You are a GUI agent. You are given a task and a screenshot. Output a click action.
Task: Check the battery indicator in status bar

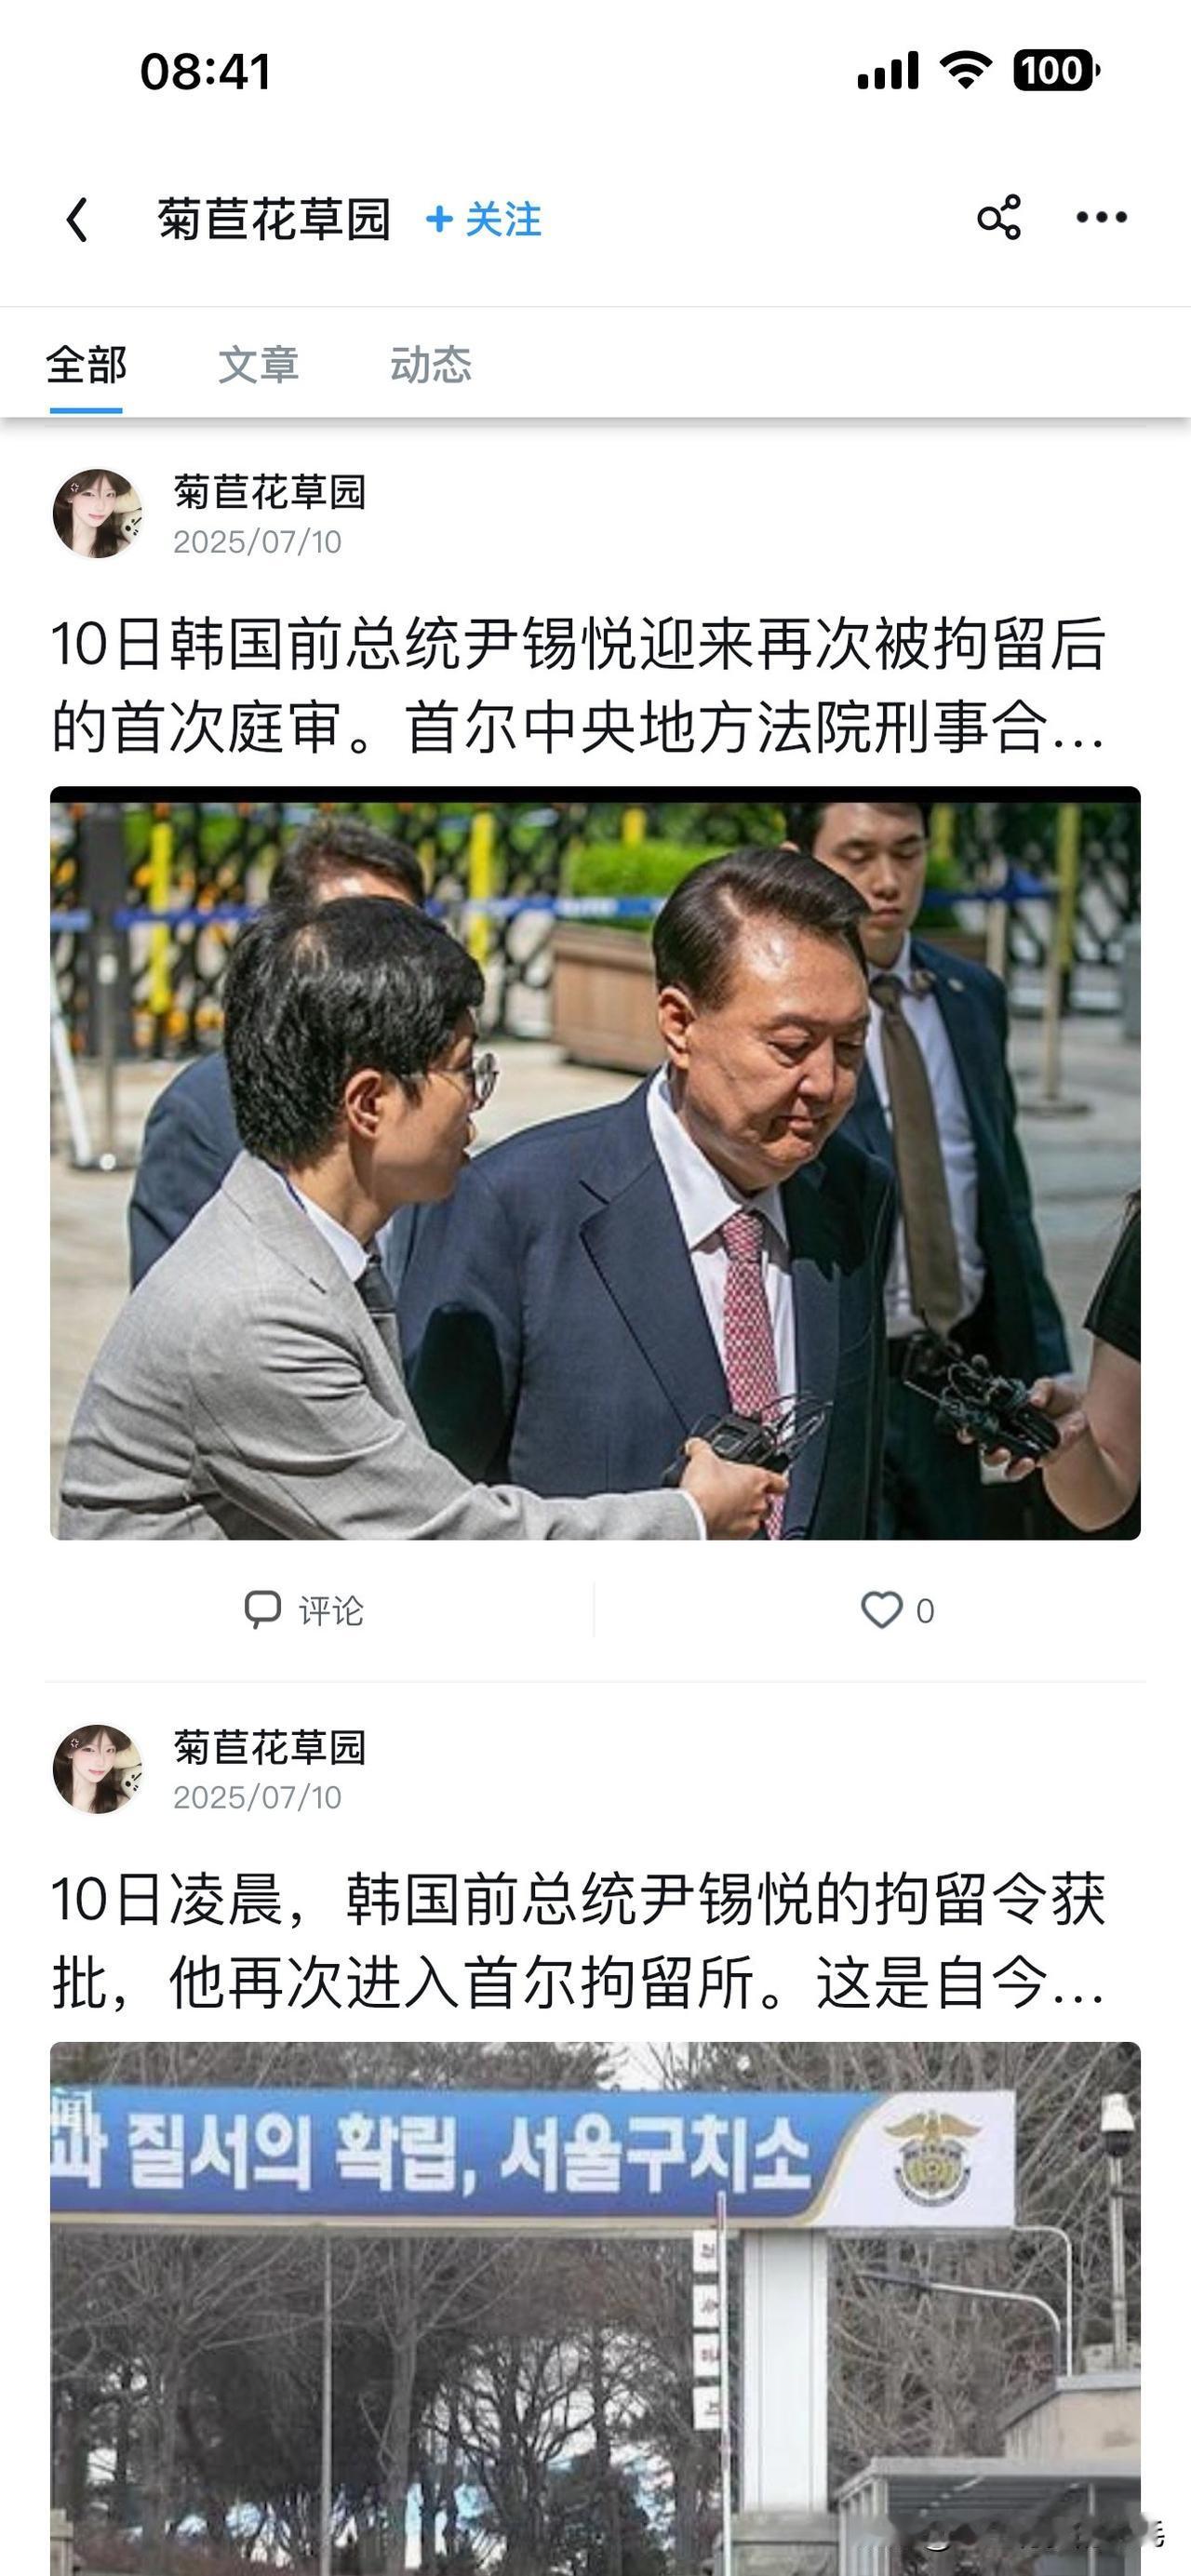[x=1056, y=71]
